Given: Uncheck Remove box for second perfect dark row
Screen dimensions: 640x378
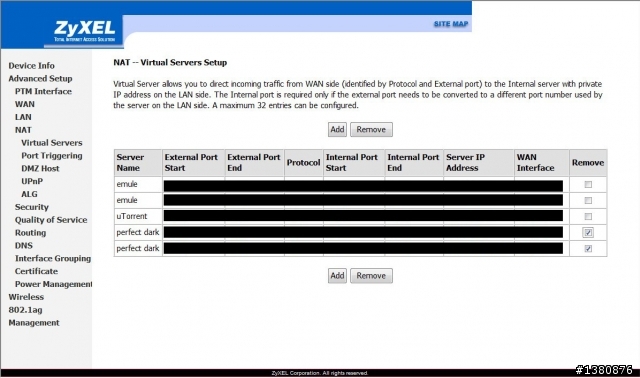Looking at the screenshot, I should pyautogui.click(x=588, y=249).
